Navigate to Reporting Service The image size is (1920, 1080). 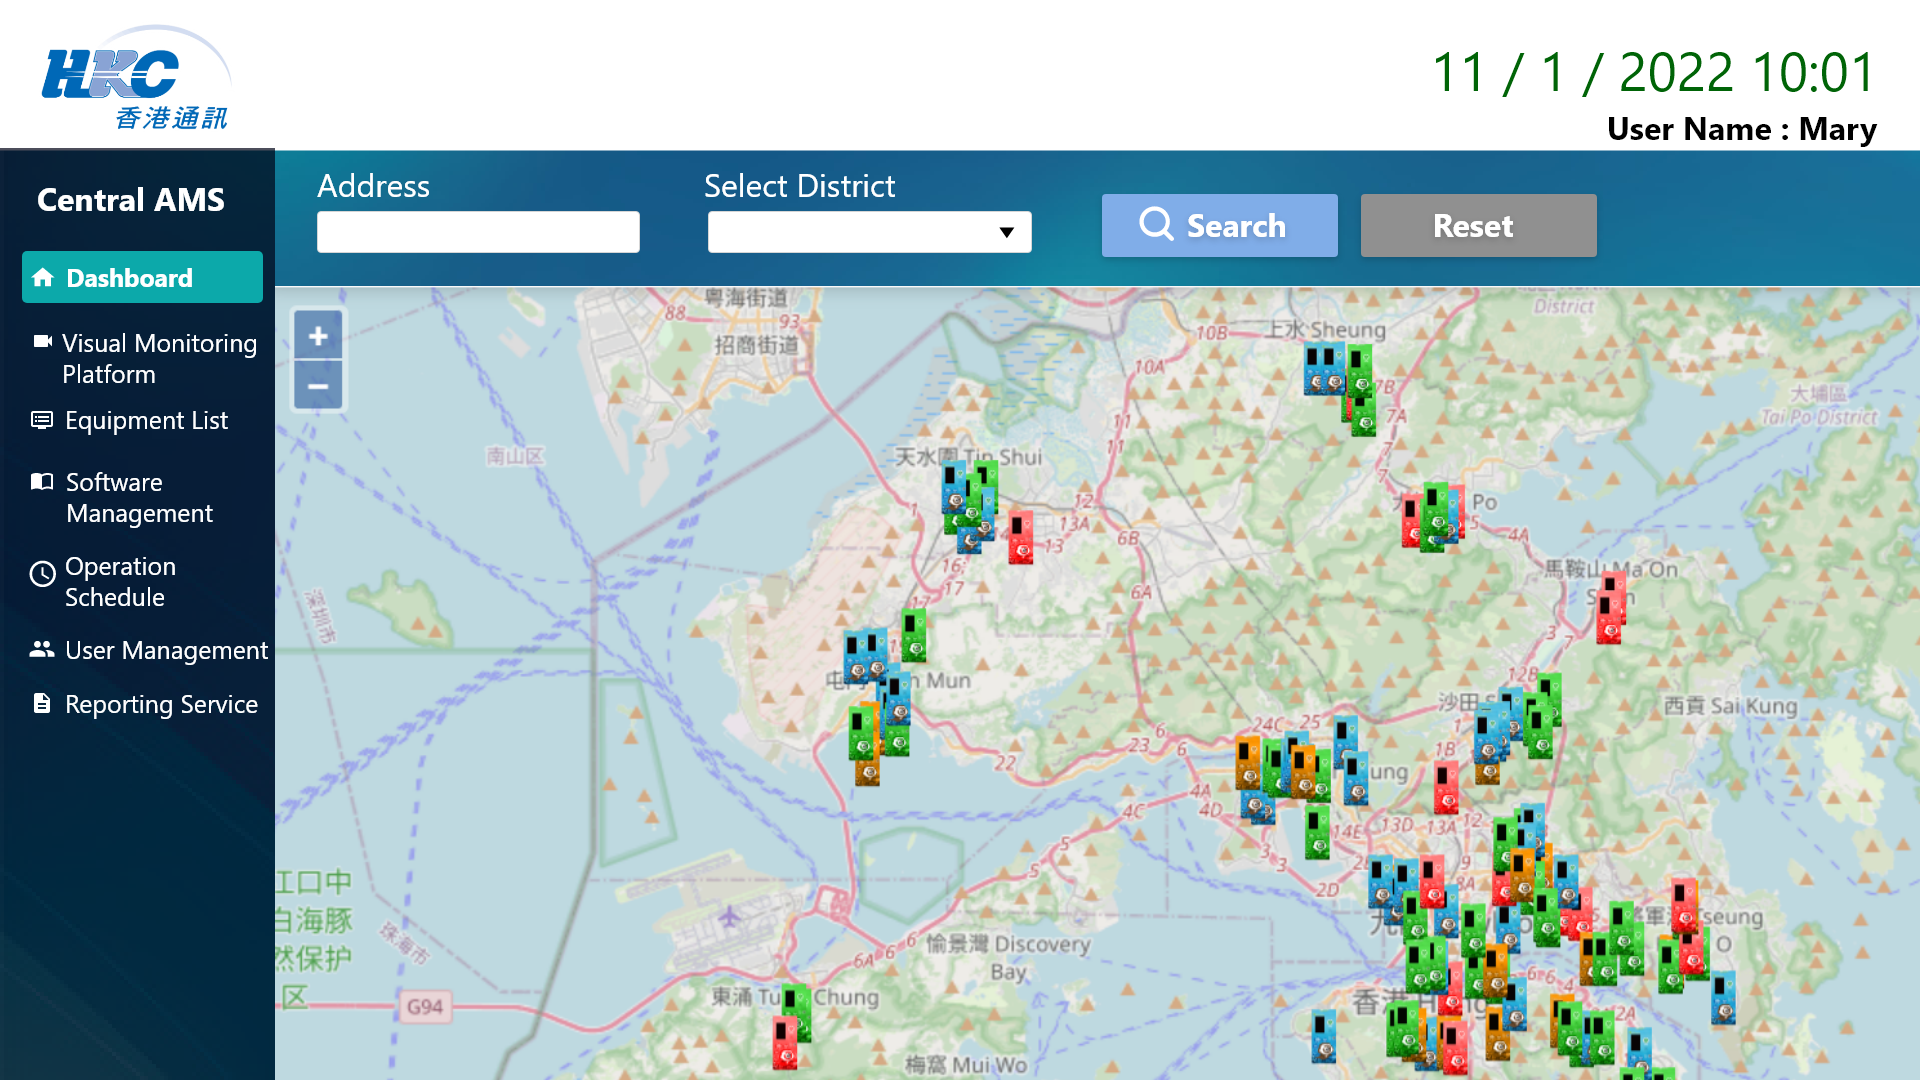coord(160,703)
